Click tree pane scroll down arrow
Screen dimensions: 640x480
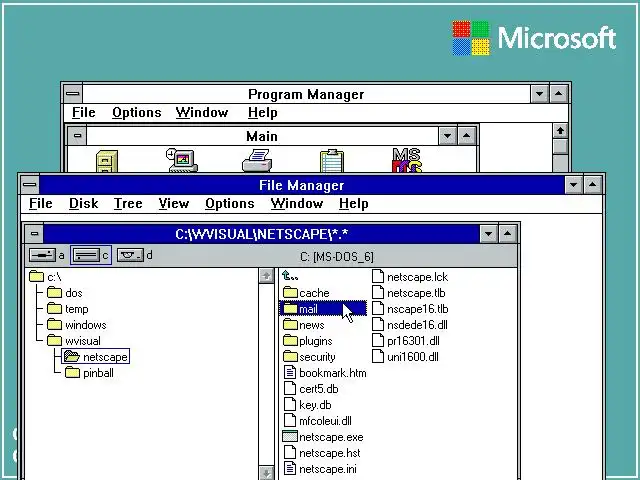266,473
